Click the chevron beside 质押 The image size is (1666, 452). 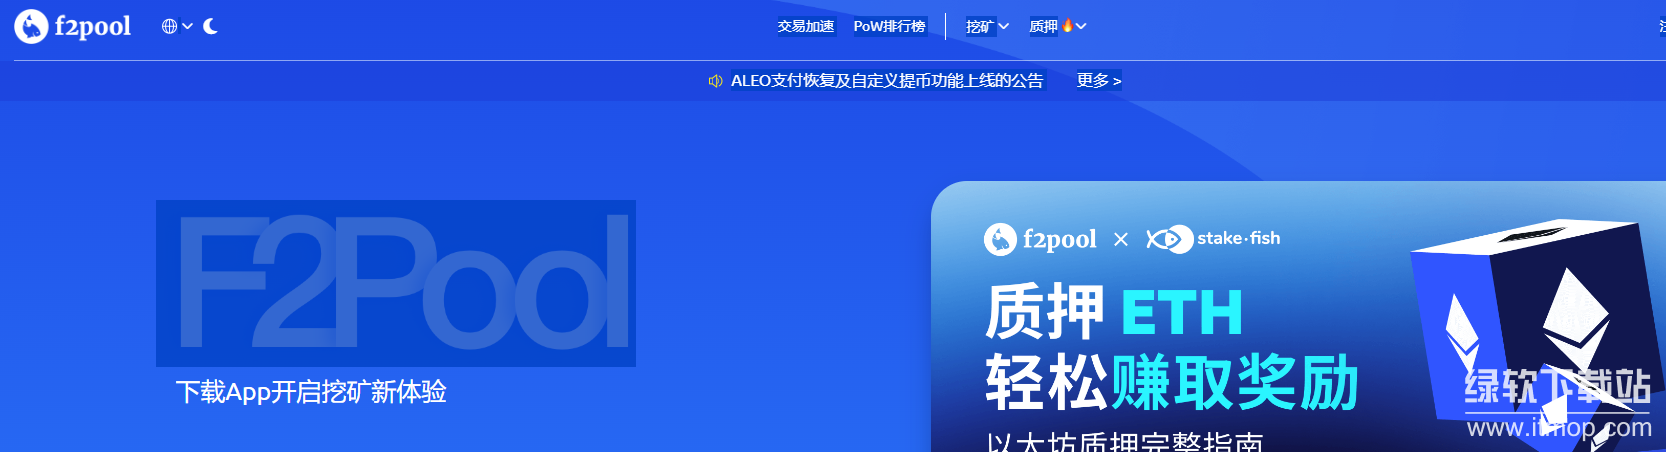[x=1081, y=27]
